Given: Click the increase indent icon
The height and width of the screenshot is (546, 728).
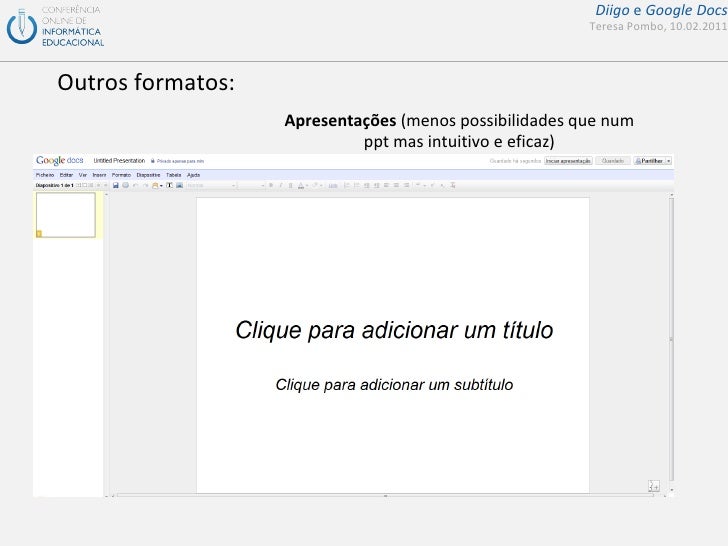Looking at the screenshot, I should pyautogui.click(x=377, y=185).
